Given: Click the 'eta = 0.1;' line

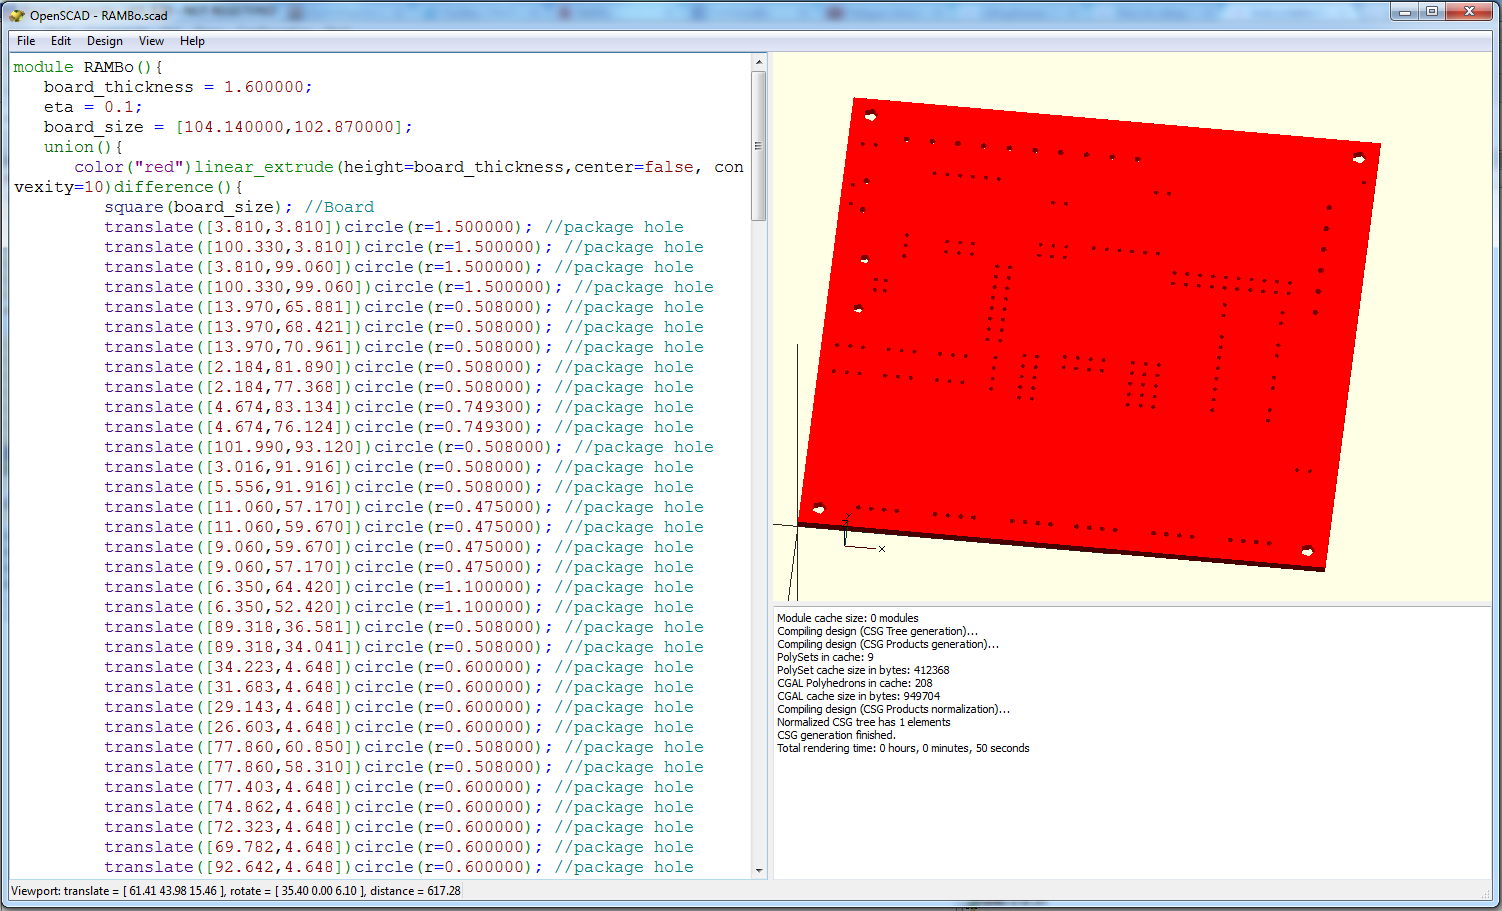Looking at the screenshot, I should (x=93, y=107).
